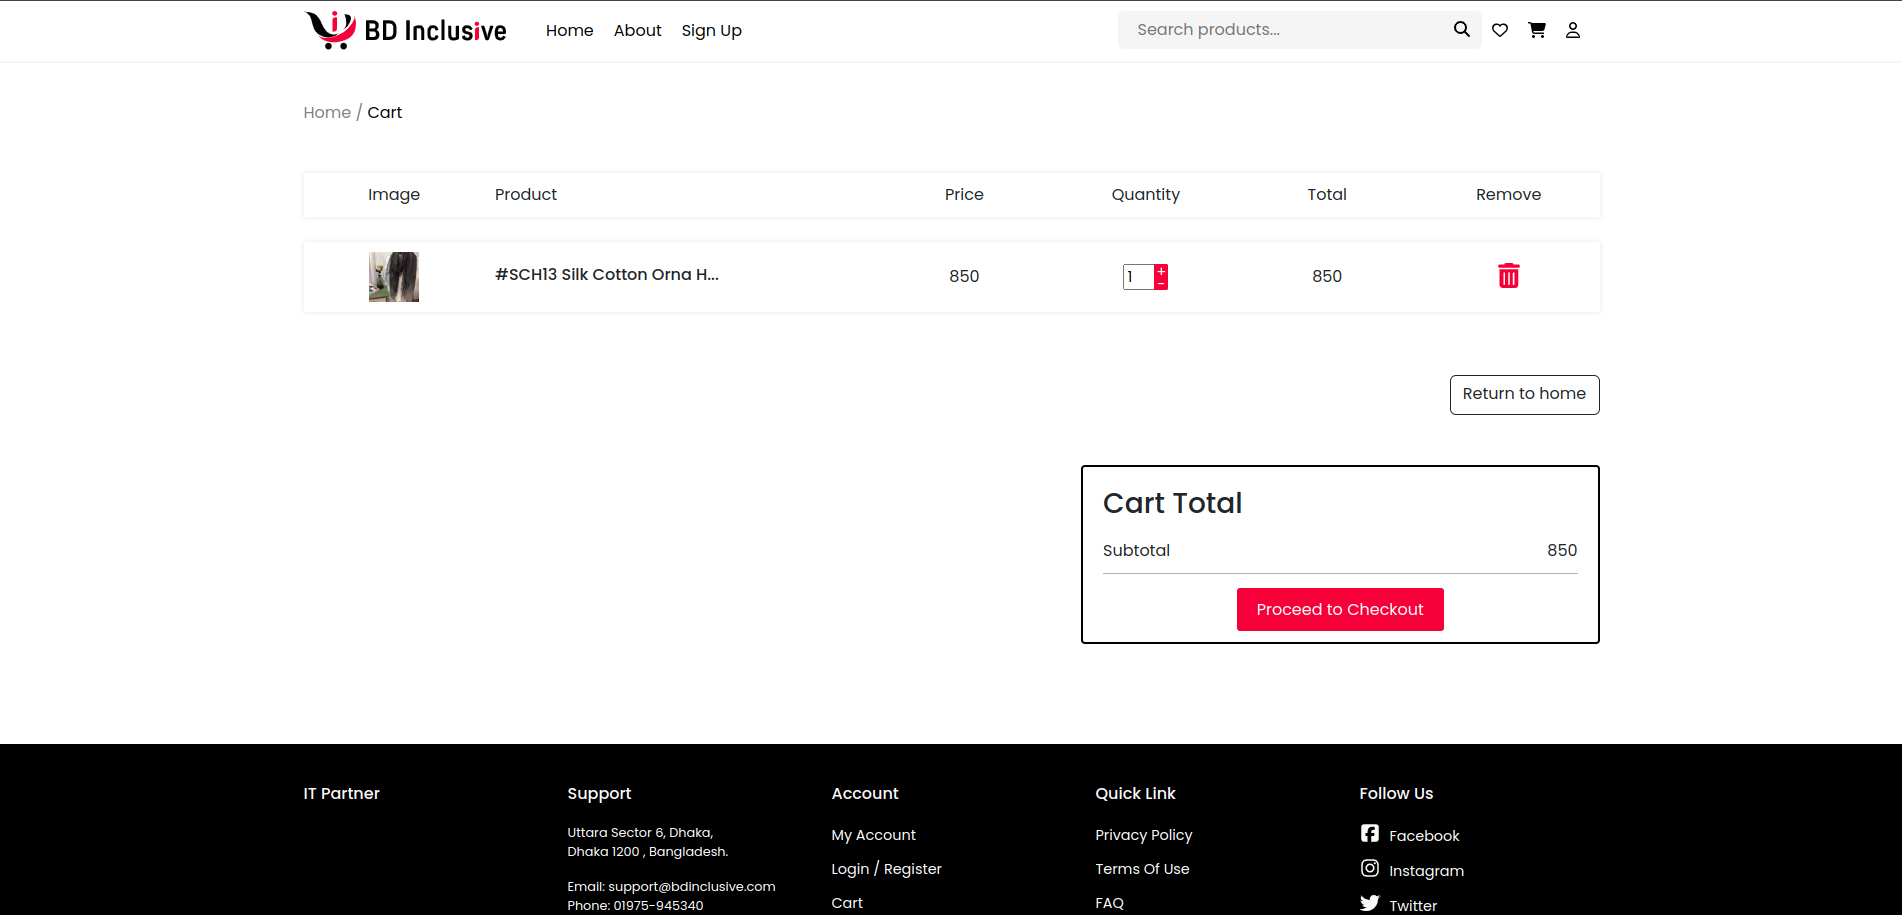The width and height of the screenshot is (1902, 915).
Task: Click the Facebook text link
Action: point(1424,836)
